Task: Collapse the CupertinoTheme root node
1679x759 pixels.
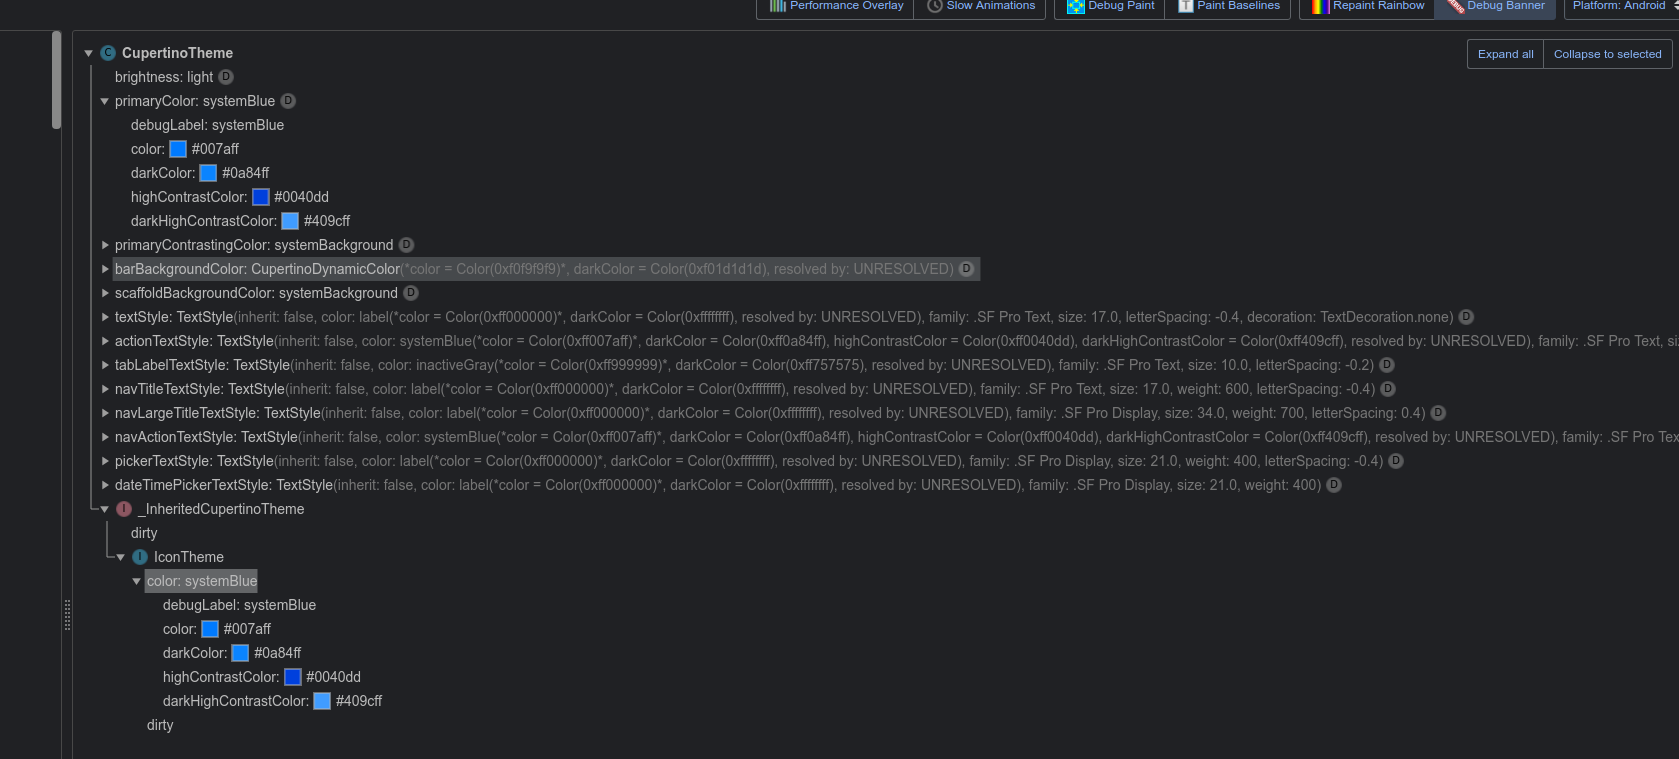Action: 89,53
